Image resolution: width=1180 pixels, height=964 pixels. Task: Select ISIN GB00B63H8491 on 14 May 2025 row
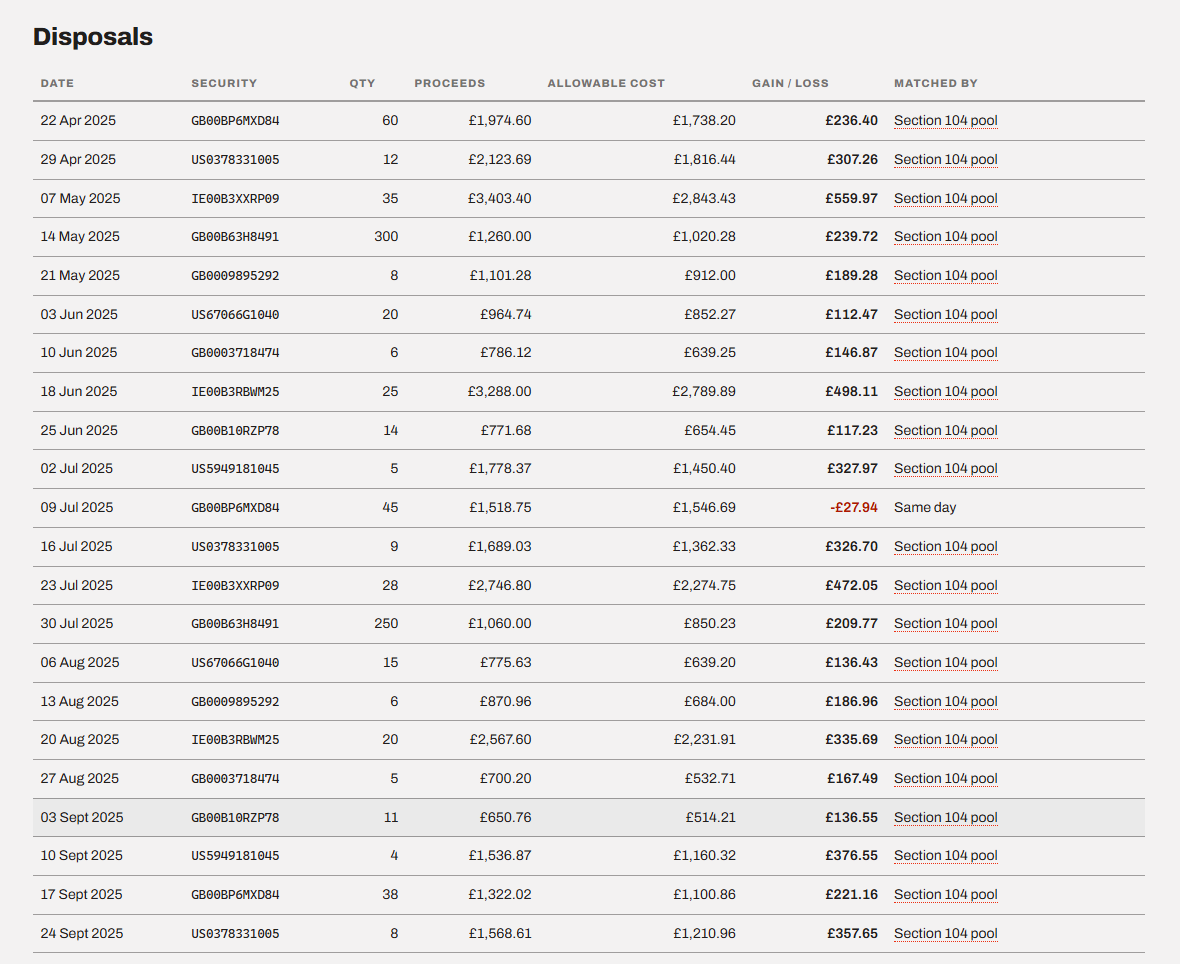pyautogui.click(x=235, y=236)
